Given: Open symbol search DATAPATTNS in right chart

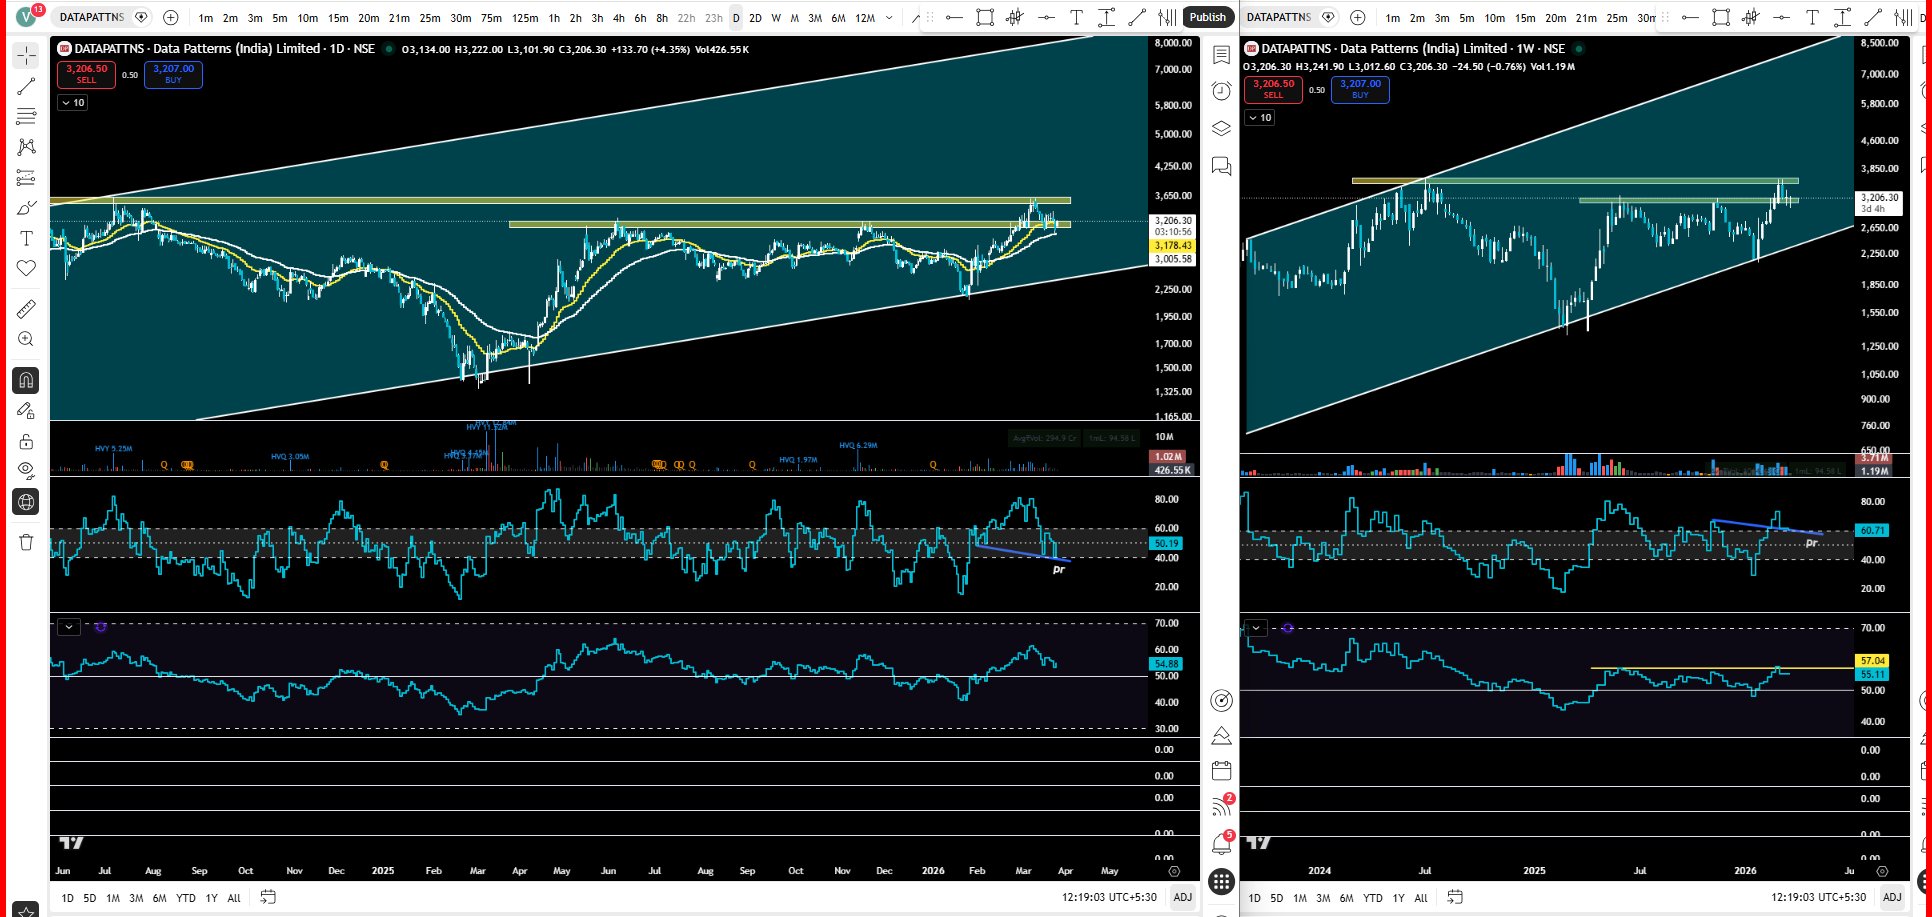Looking at the screenshot, I should coord(1279,17).
